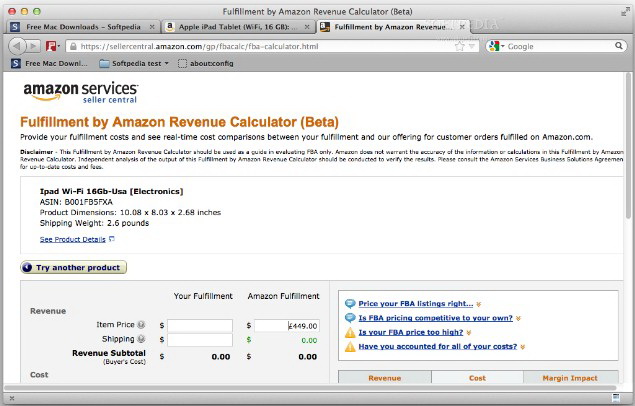Switch to Free Mac Downloads - Softpedia tab
This screenshot has height=406, width=635.
(83, 27)
